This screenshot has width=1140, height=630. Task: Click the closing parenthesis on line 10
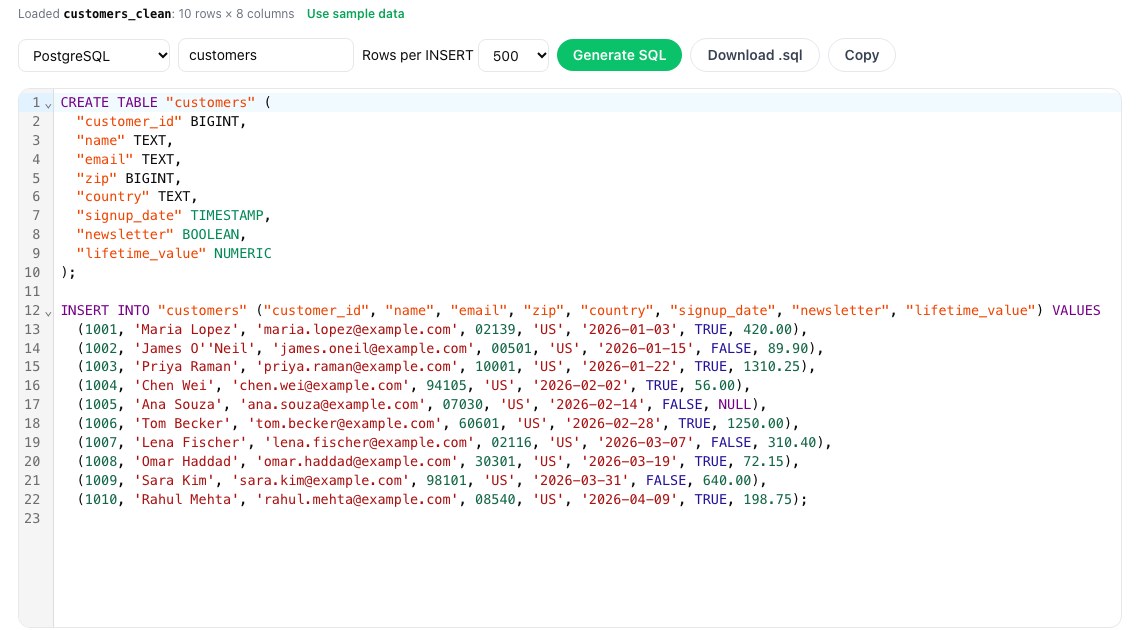click(x=65, y=272)
